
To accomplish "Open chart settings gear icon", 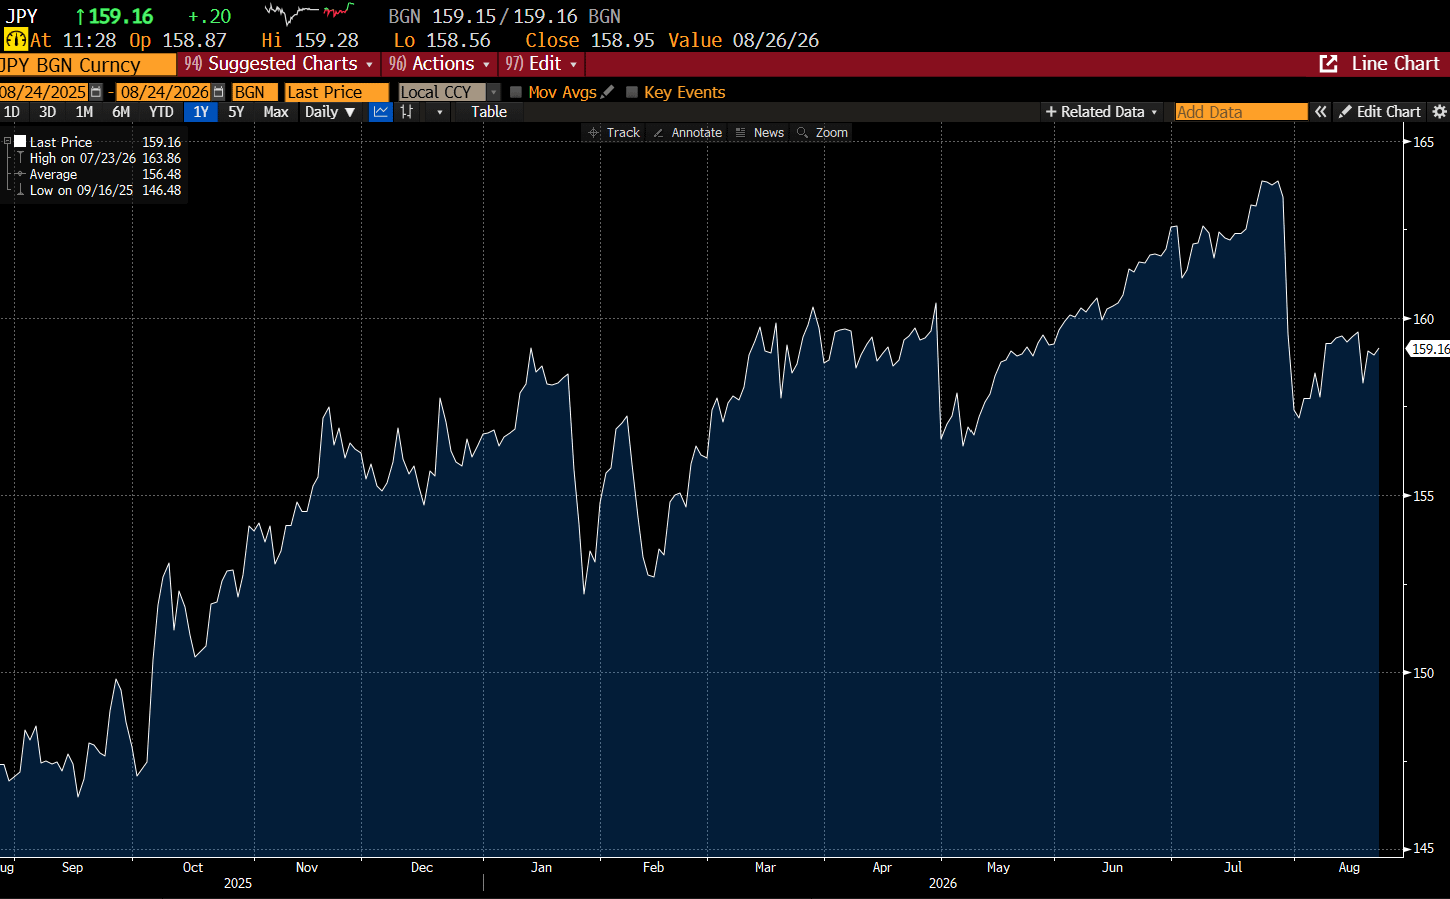I will click(x=1440, y=112).
